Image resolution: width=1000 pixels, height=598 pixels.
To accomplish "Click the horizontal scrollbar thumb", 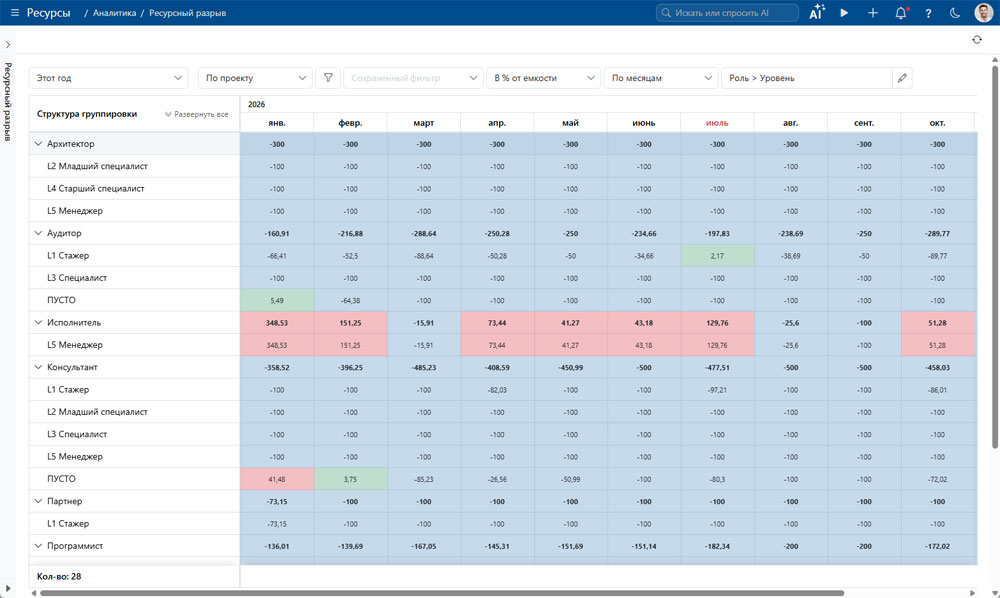I will [442, 593].
